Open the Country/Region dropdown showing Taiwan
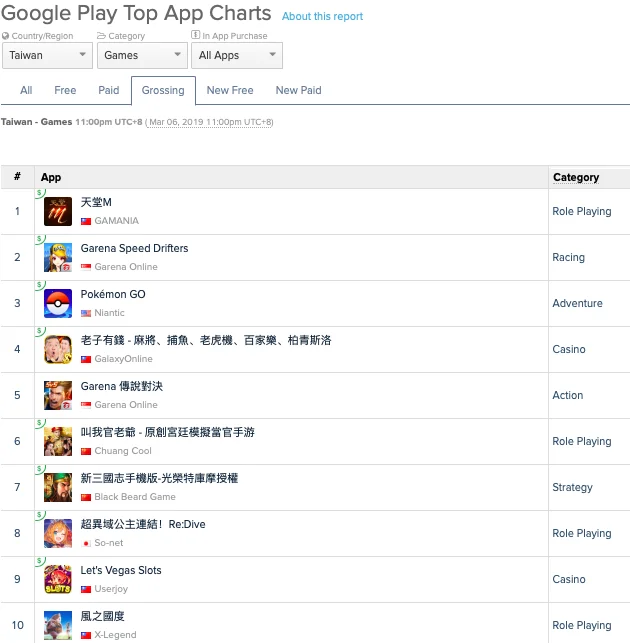Viewport: 630px width, 643px height. tap(47, 56)
